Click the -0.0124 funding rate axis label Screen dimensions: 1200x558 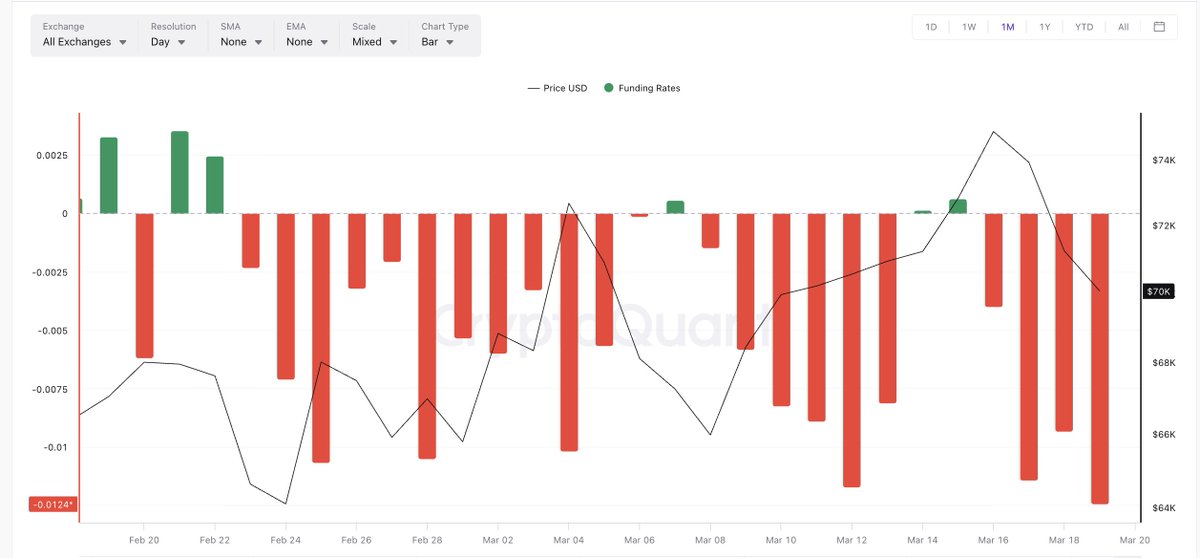(x=54, y=504)
